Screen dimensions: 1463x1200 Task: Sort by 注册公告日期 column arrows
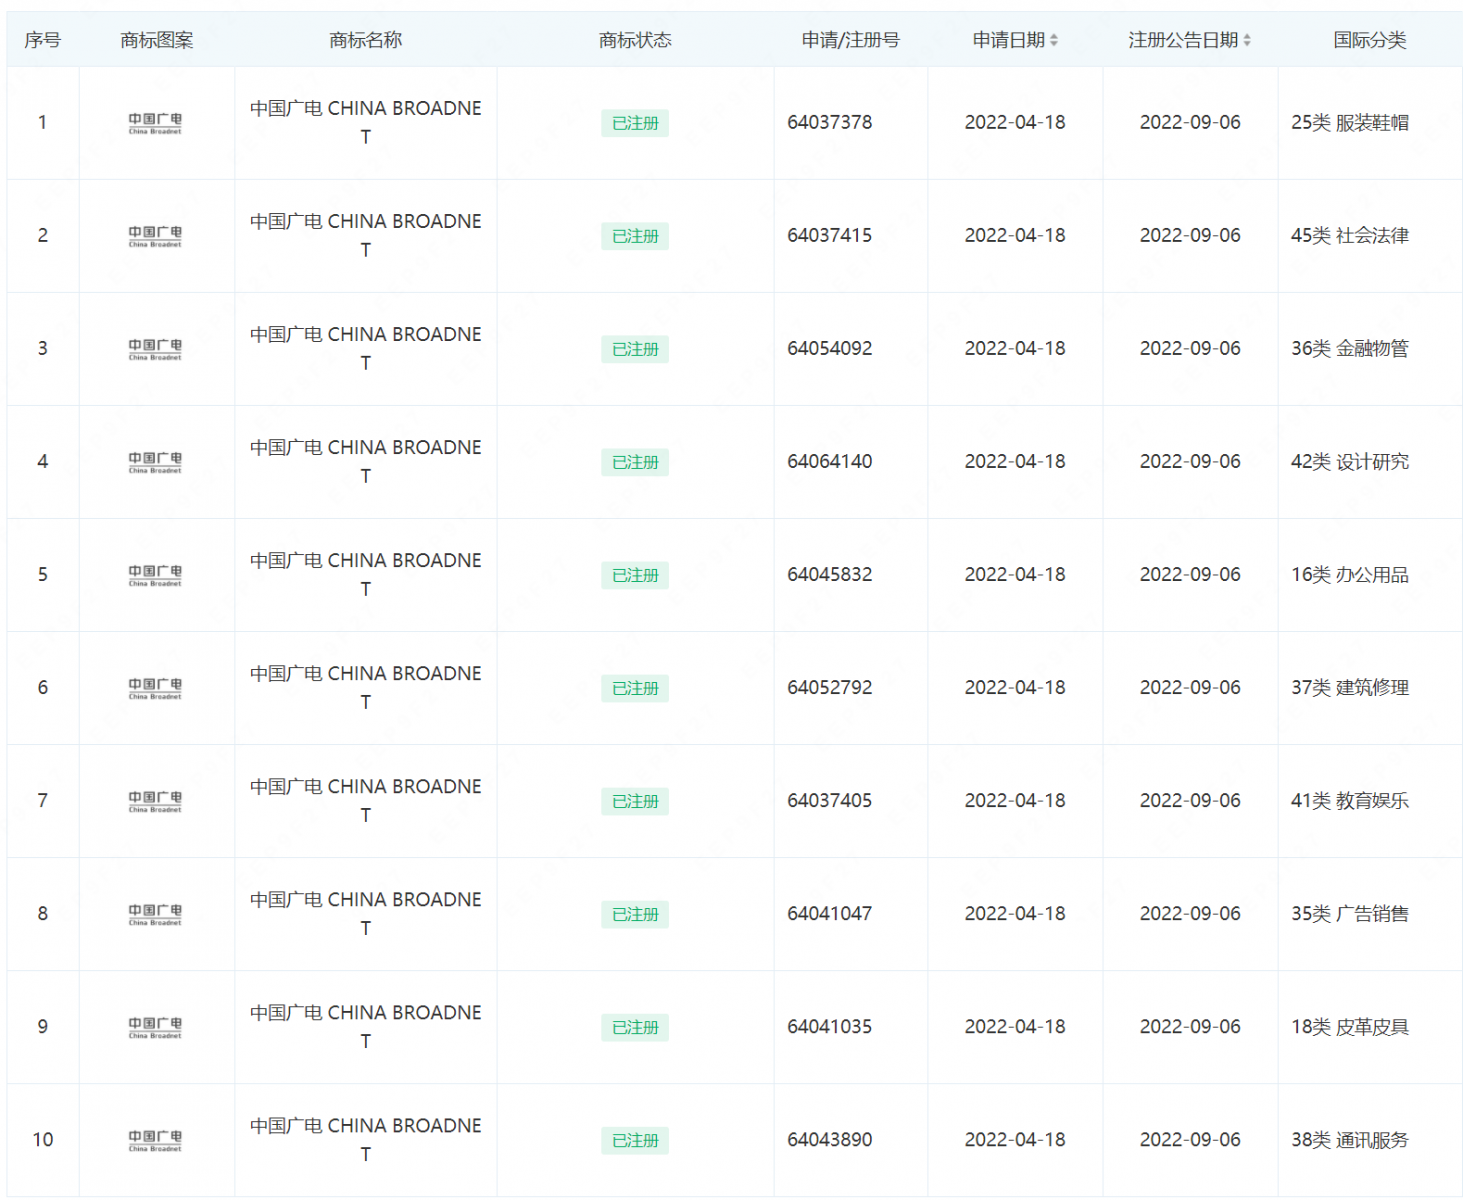[x=1246, y=40]
